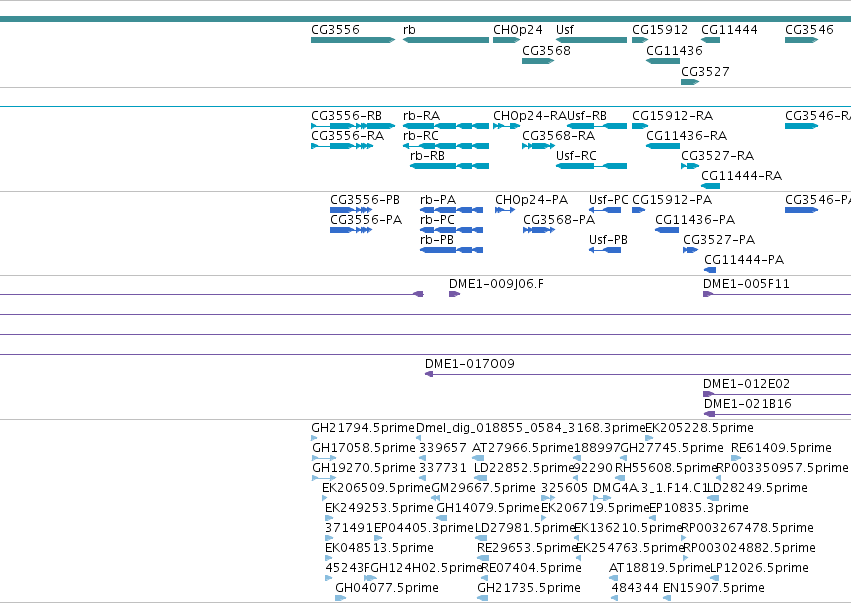Click the CG3556-PA protein feature
The height and width of the screenshot is (603, 851).
coord(351,230)
